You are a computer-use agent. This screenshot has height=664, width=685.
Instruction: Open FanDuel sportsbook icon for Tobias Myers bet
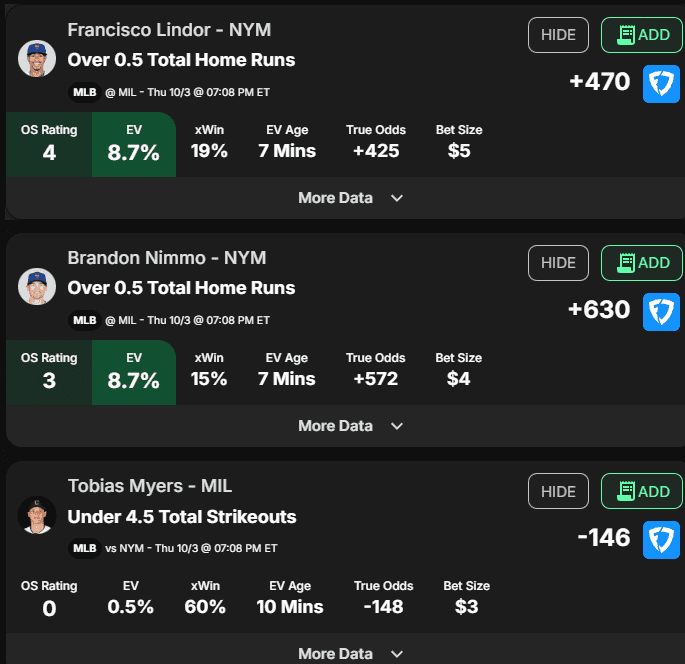[661, 540]
